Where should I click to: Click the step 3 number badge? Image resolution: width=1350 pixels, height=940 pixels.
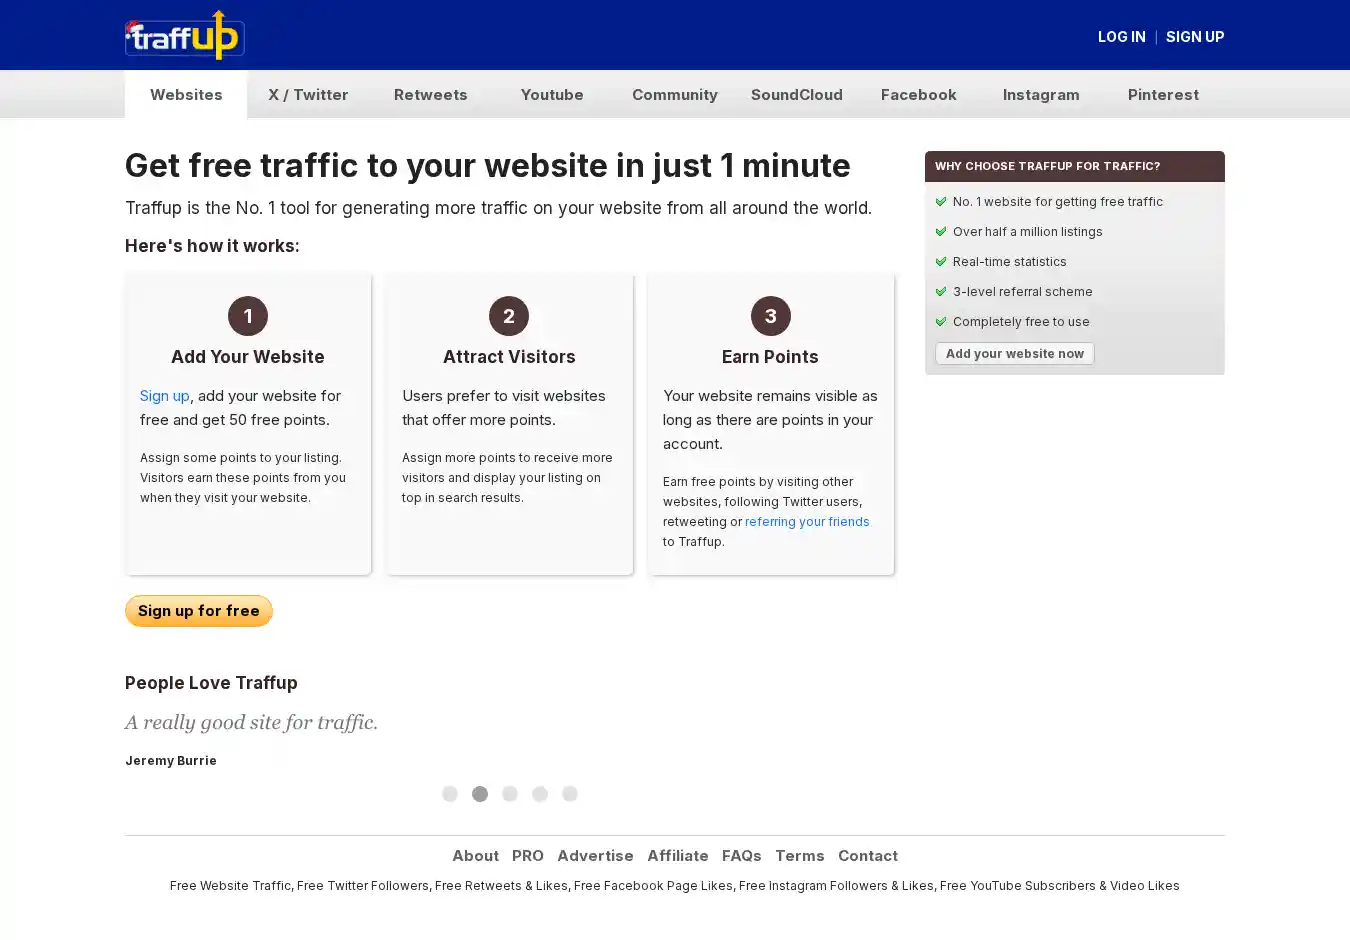[x=770, y=316]
